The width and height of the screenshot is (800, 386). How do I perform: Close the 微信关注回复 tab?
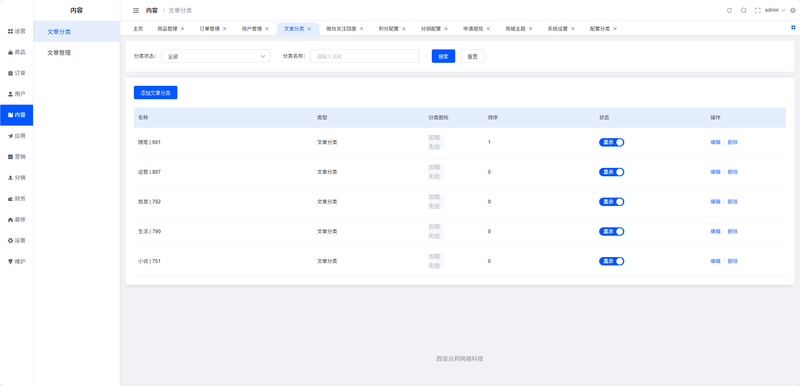coord(362,29)
